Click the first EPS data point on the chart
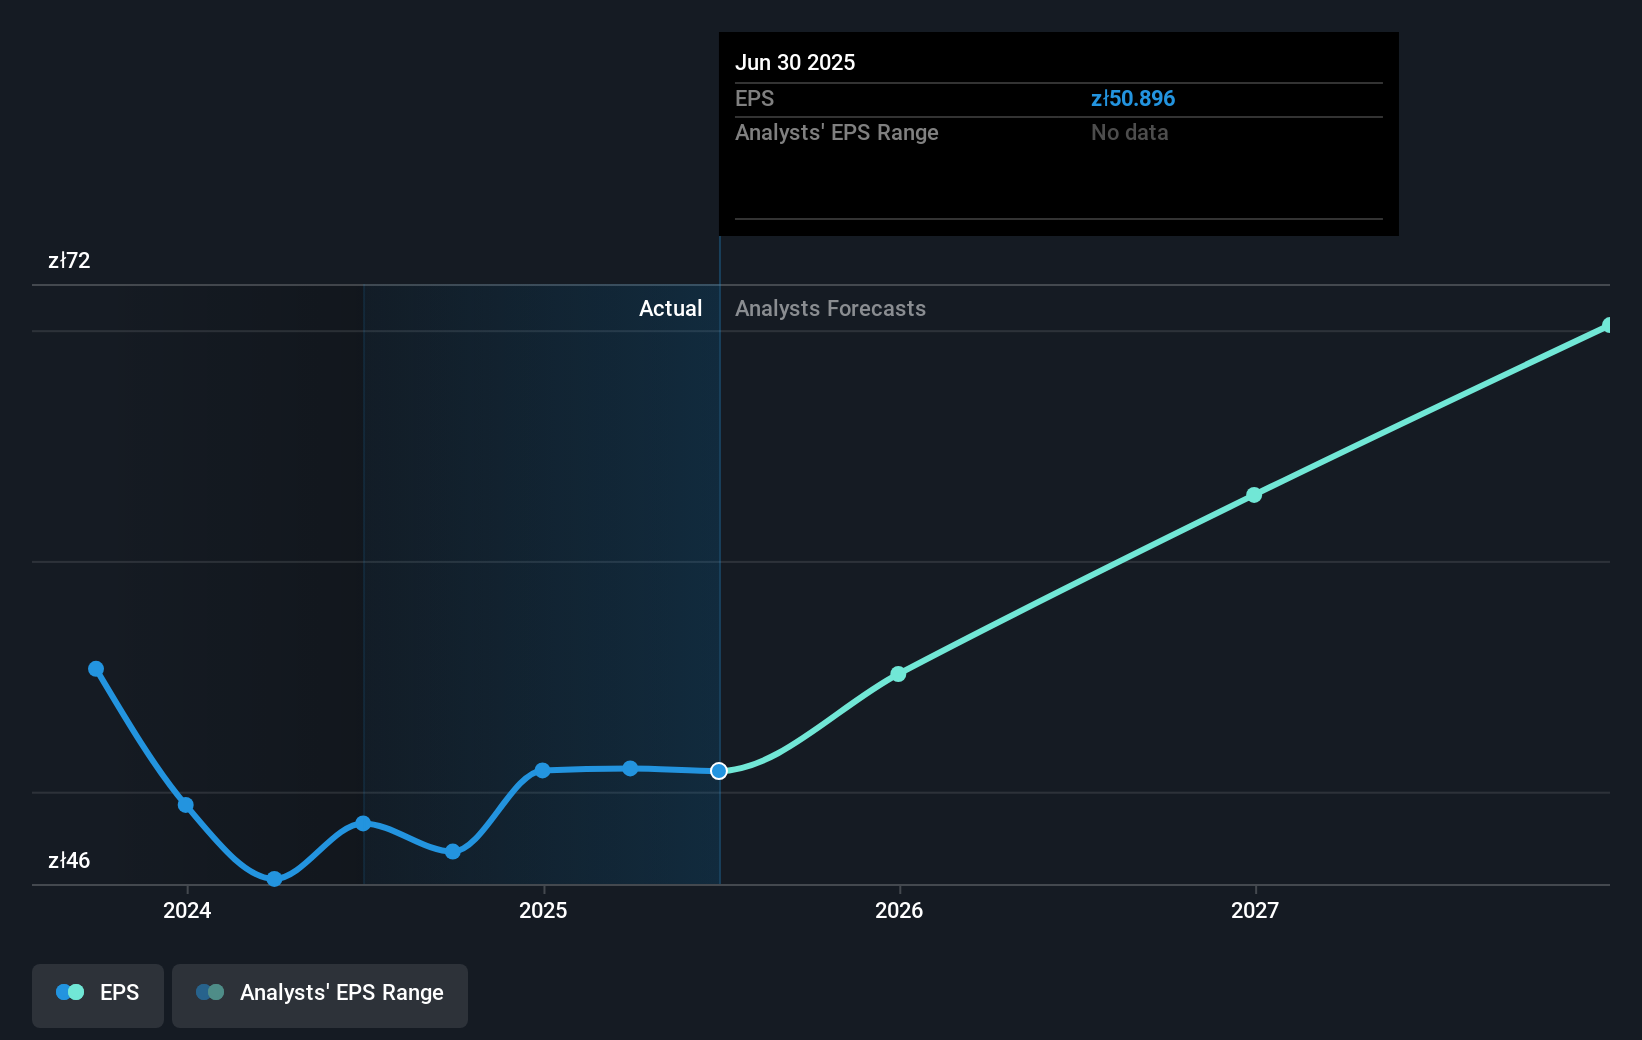Viewport: 1642px width, 1040px height. pyautogui.click(x=95, y=668)
